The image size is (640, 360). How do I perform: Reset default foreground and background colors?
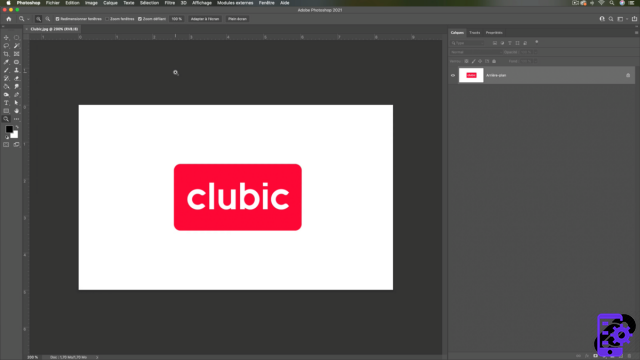pos(7,137)
